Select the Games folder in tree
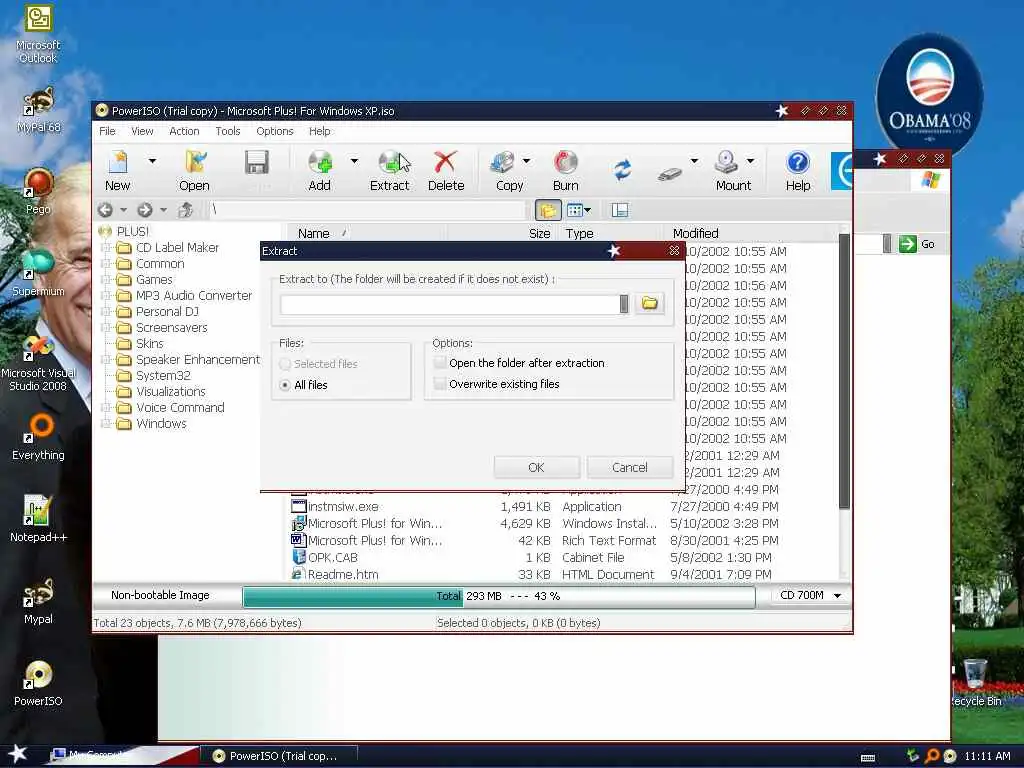The height and width of the screenshot is (768, 1024). (154, 280)
